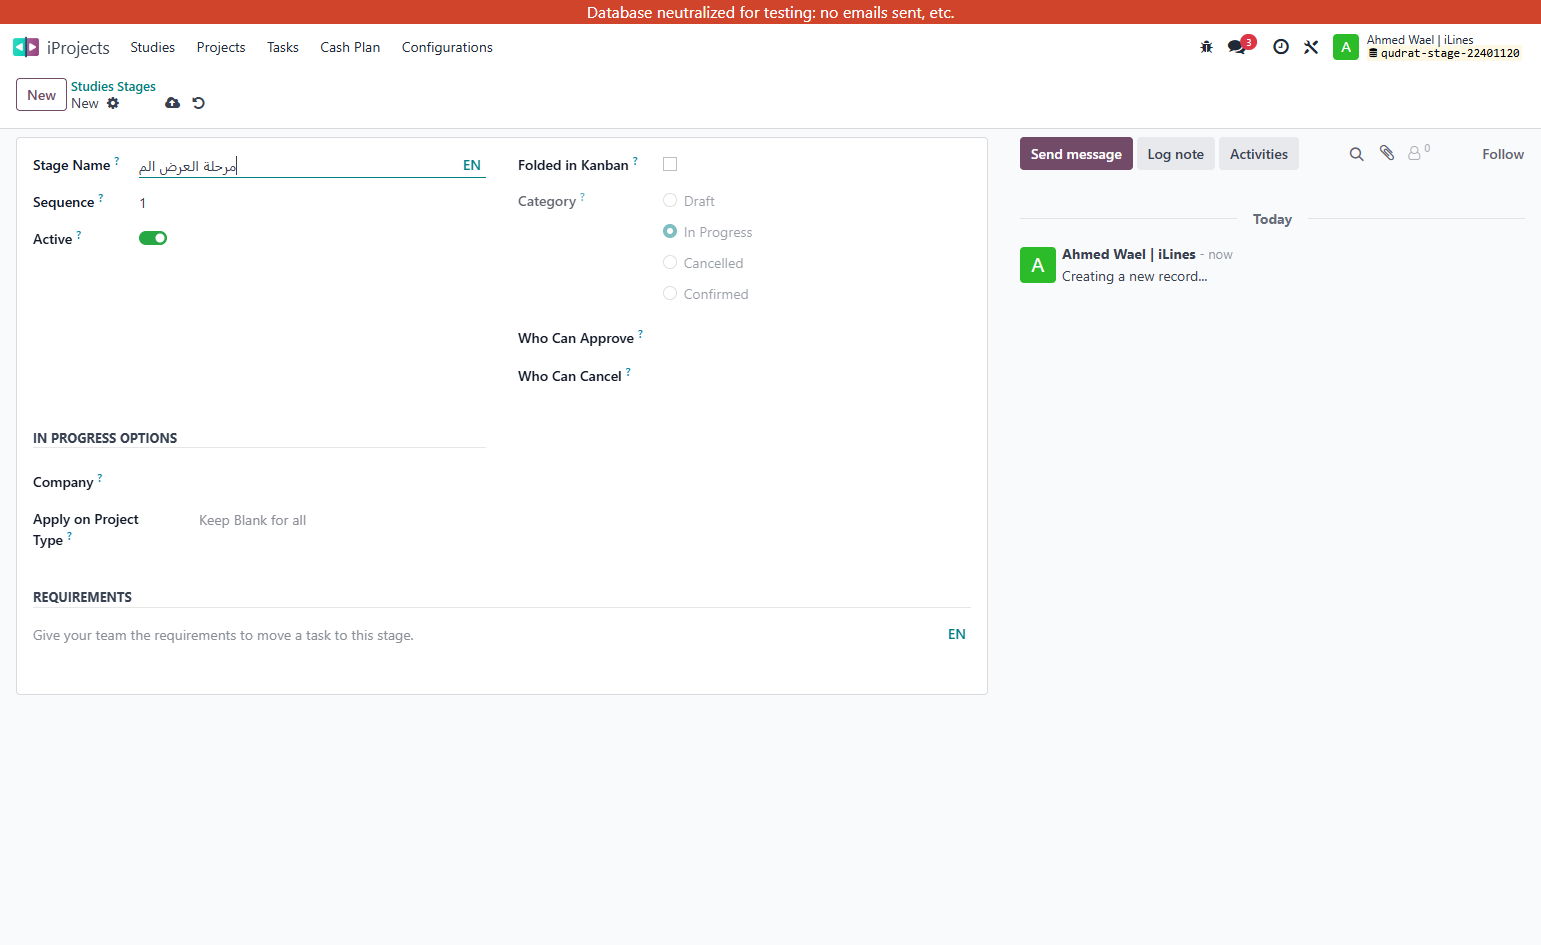Click the help mark beside Stage Name
The height and width of the screenshot is (945, 1541).
117,160
